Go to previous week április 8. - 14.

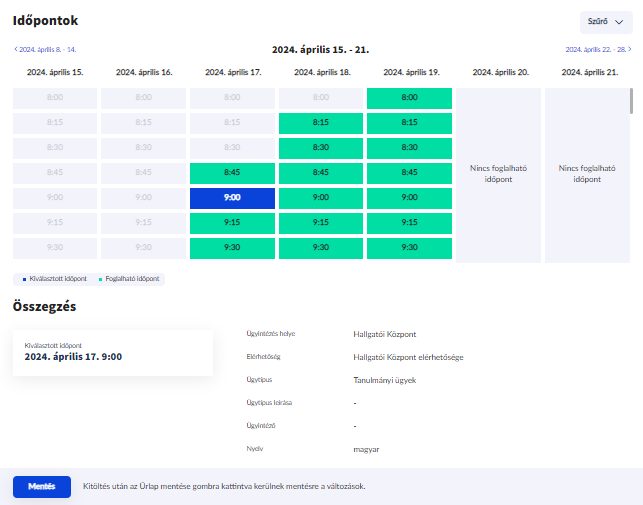[45, 49]
